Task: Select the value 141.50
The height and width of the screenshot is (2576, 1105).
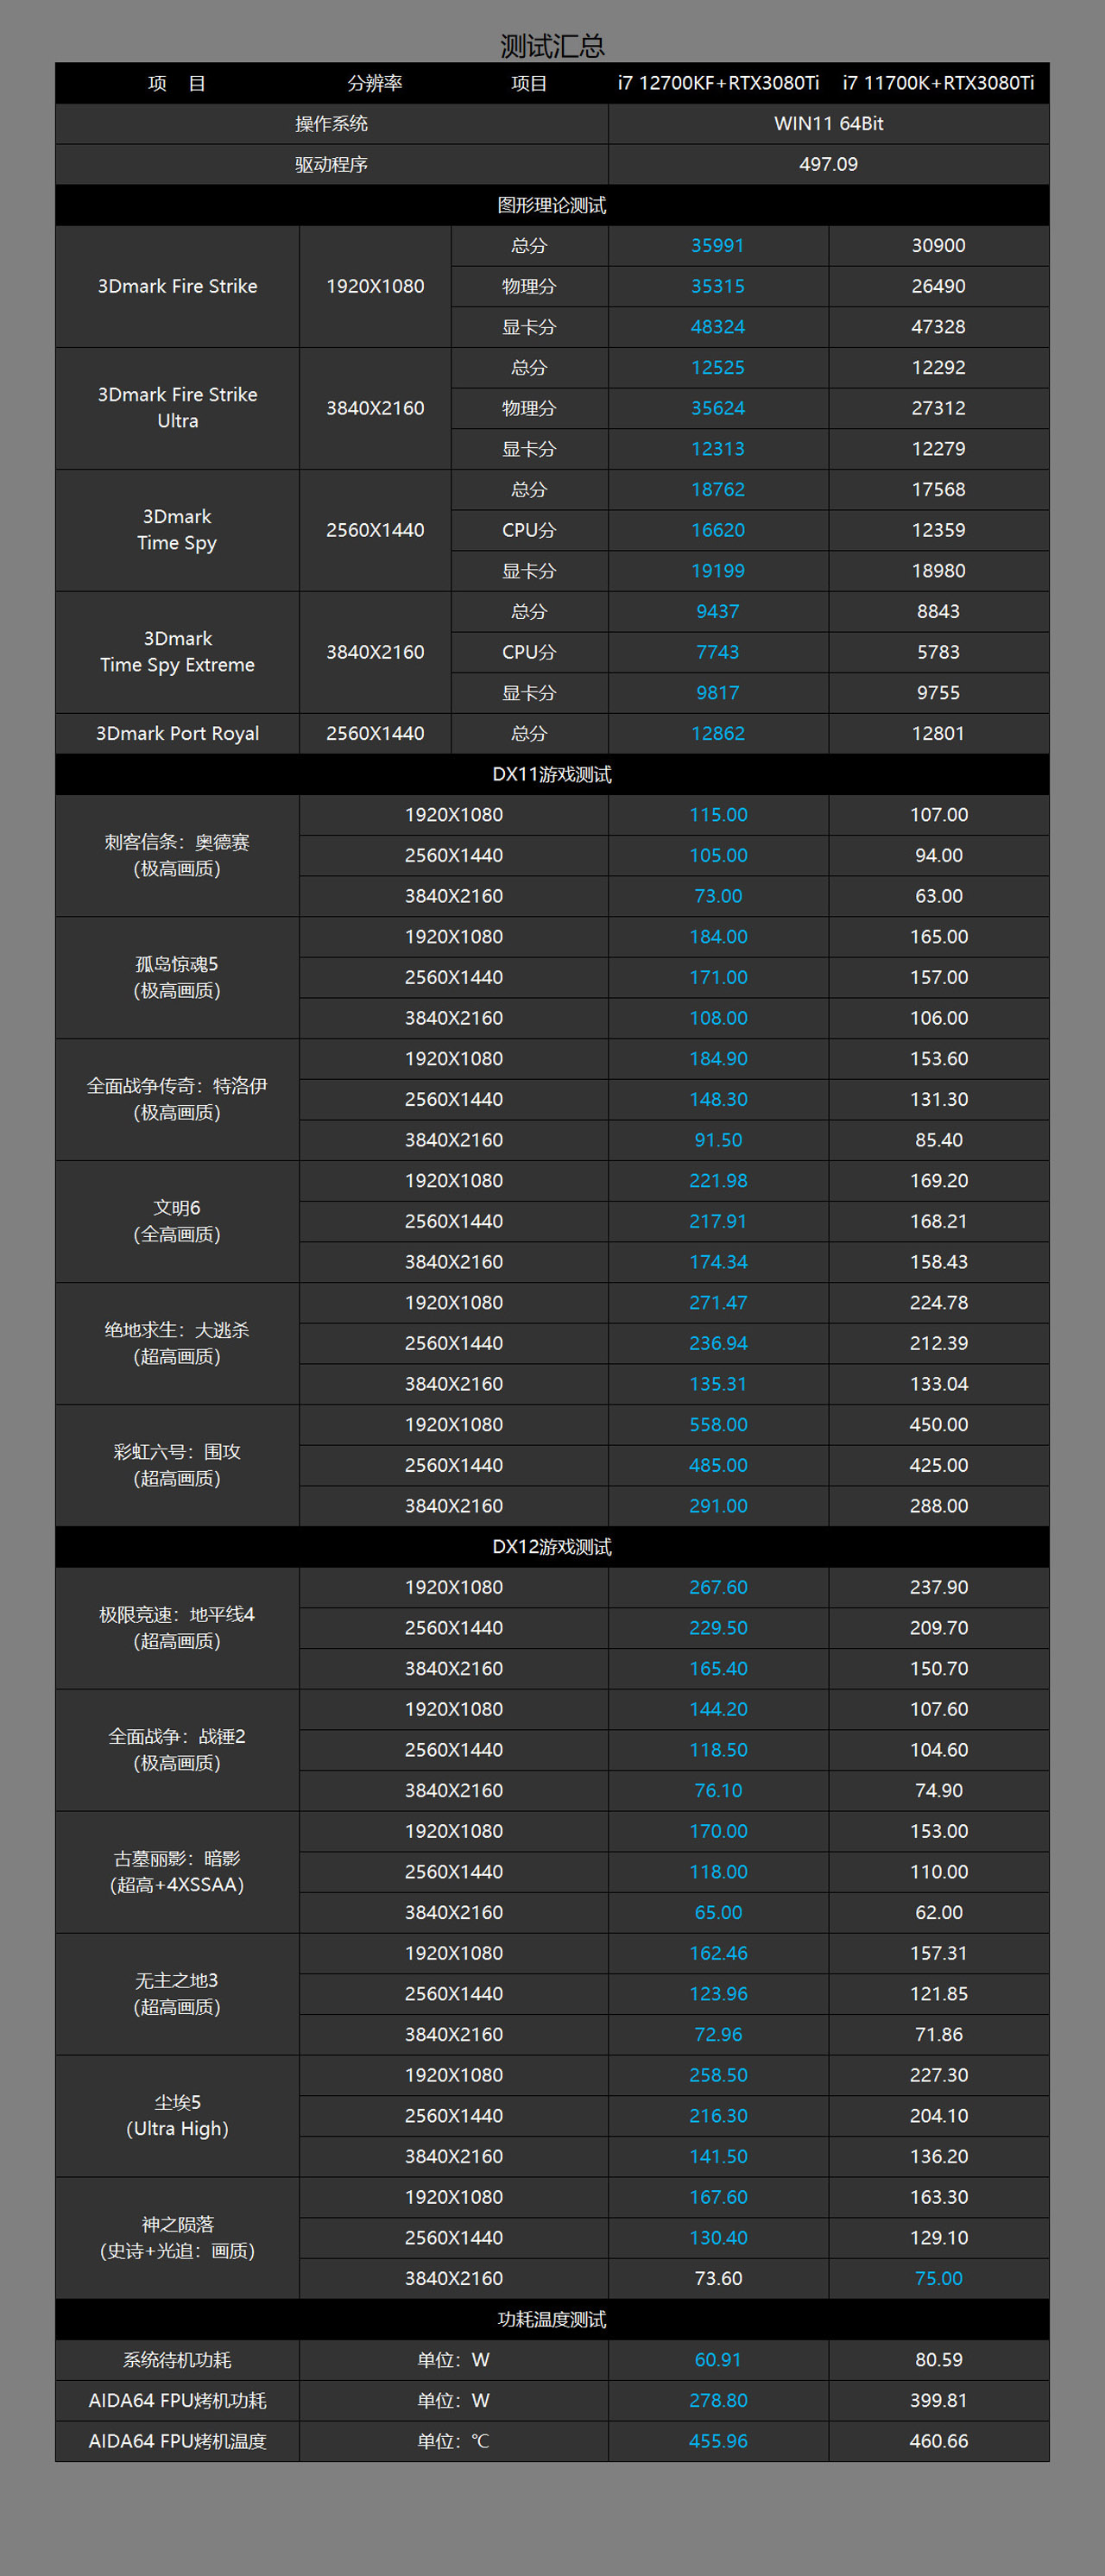Action: (x=718, y=2157)
